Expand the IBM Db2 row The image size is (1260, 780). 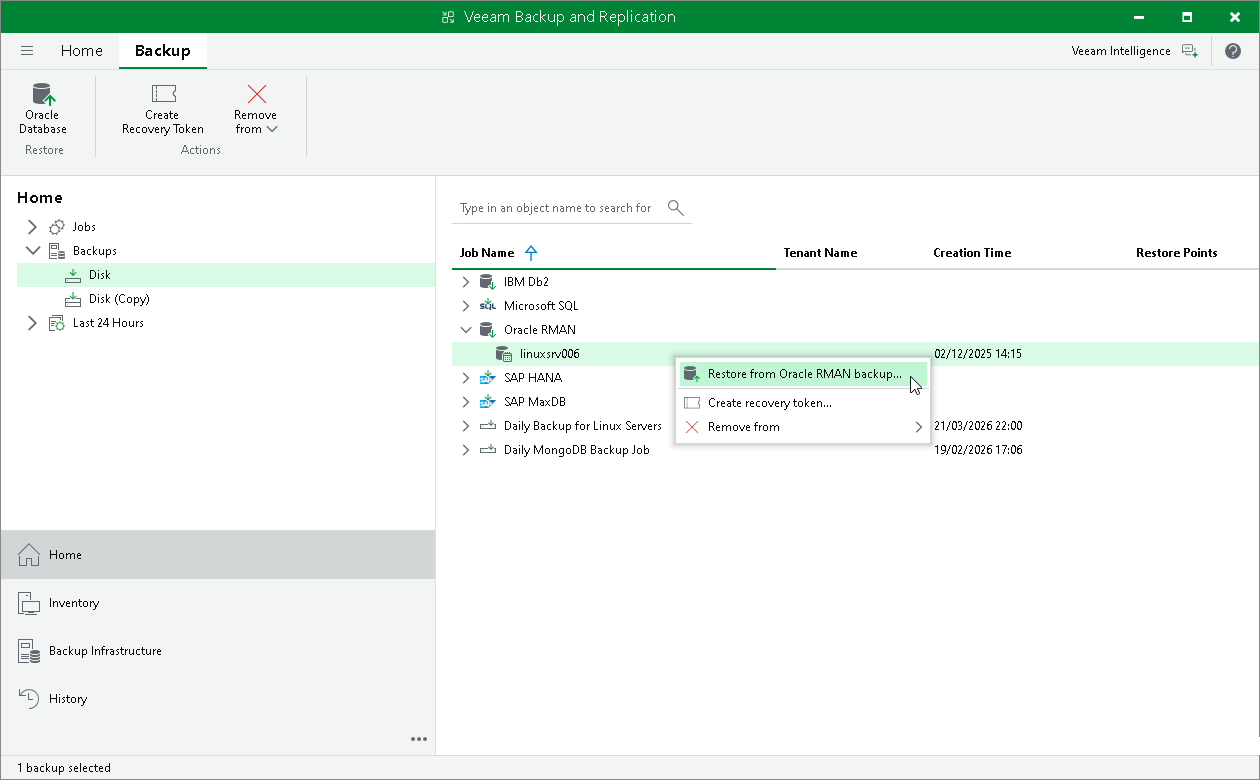coord(465,282)
